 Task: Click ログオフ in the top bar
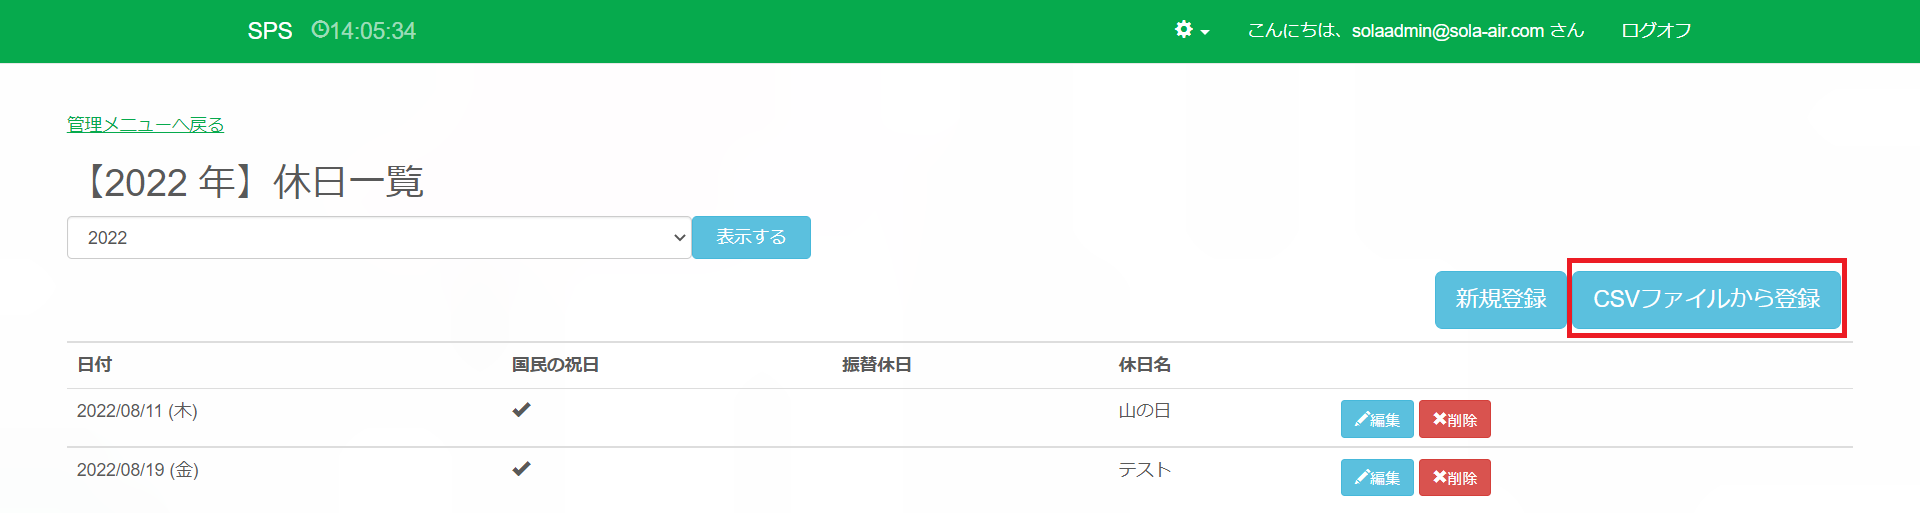point(1656,31)
